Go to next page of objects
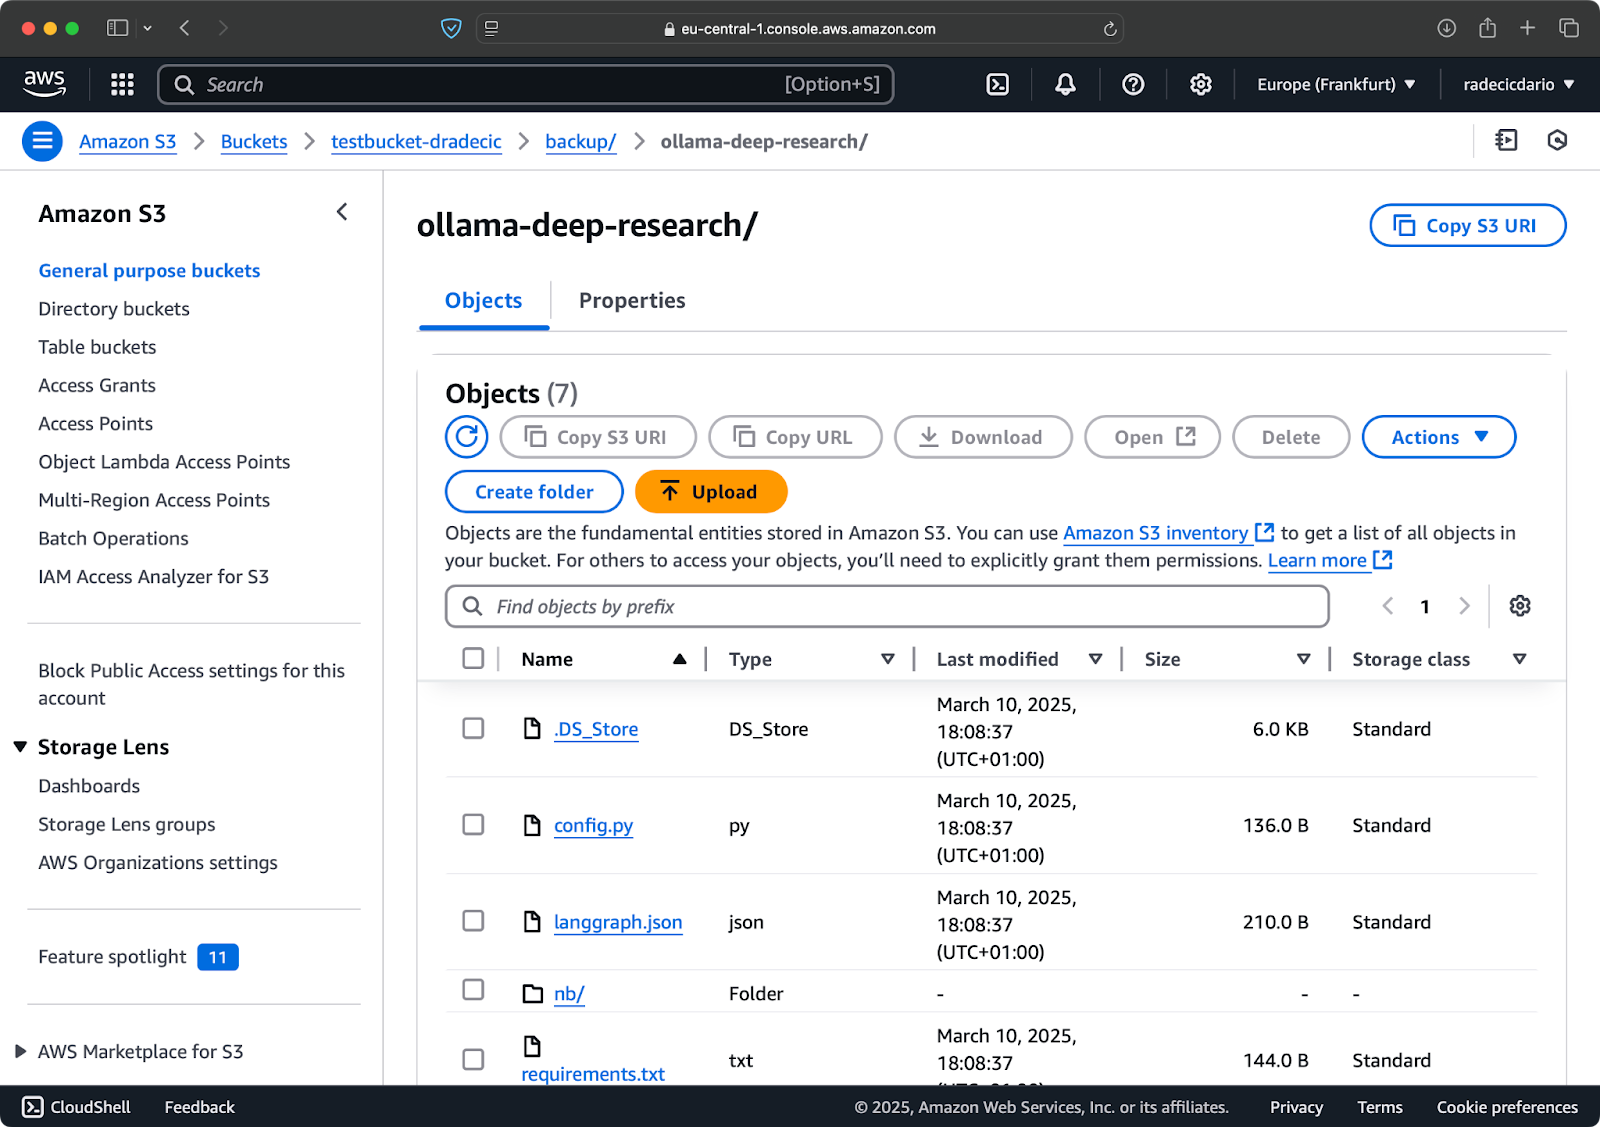1600x1127 pixels. click(1464, 606)
